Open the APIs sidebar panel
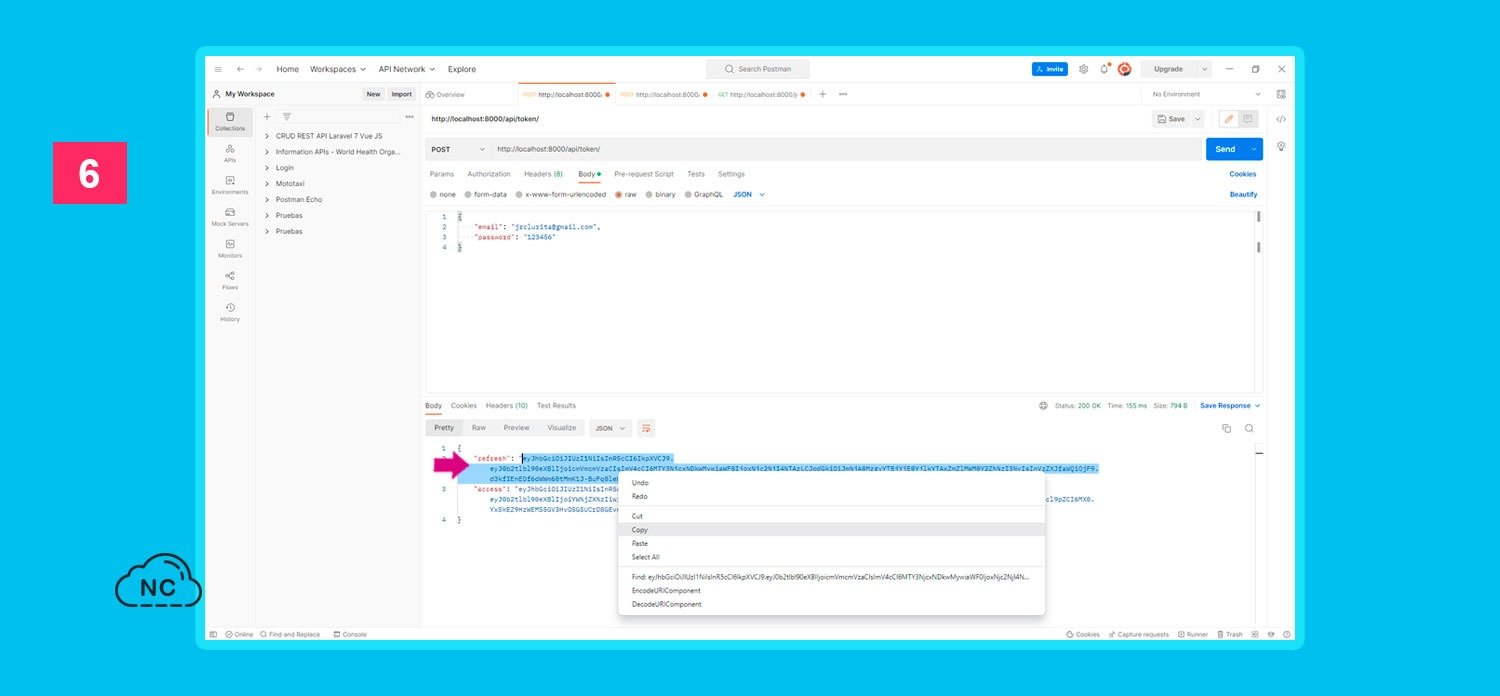The height and width of the screenshot is (696, 1500). 230,153
